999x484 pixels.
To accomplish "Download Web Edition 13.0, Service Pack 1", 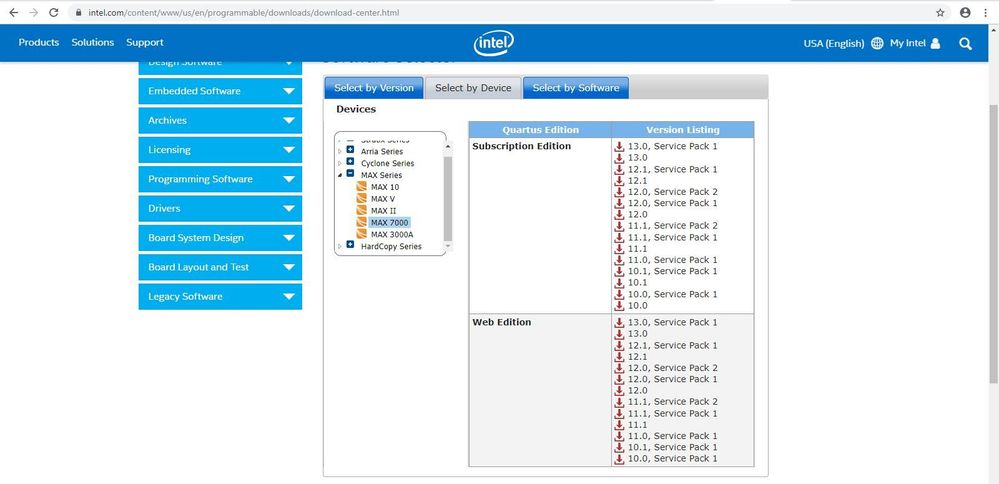I will coord(672,322).
